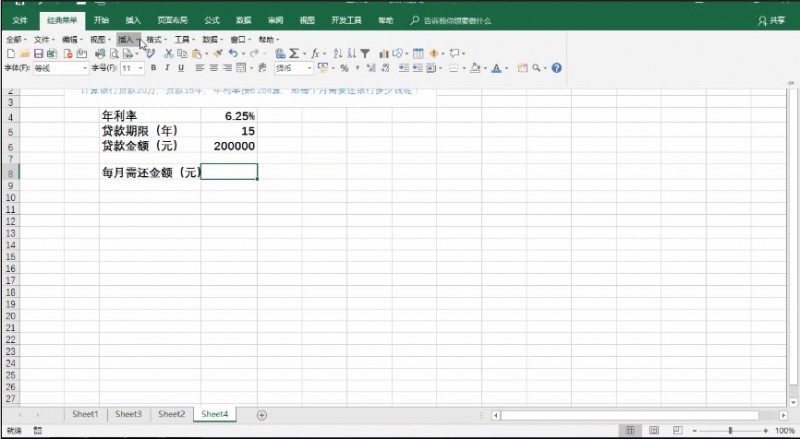
Task: Click the horizontal scrollbar right arrow
Action: (783, 416)
